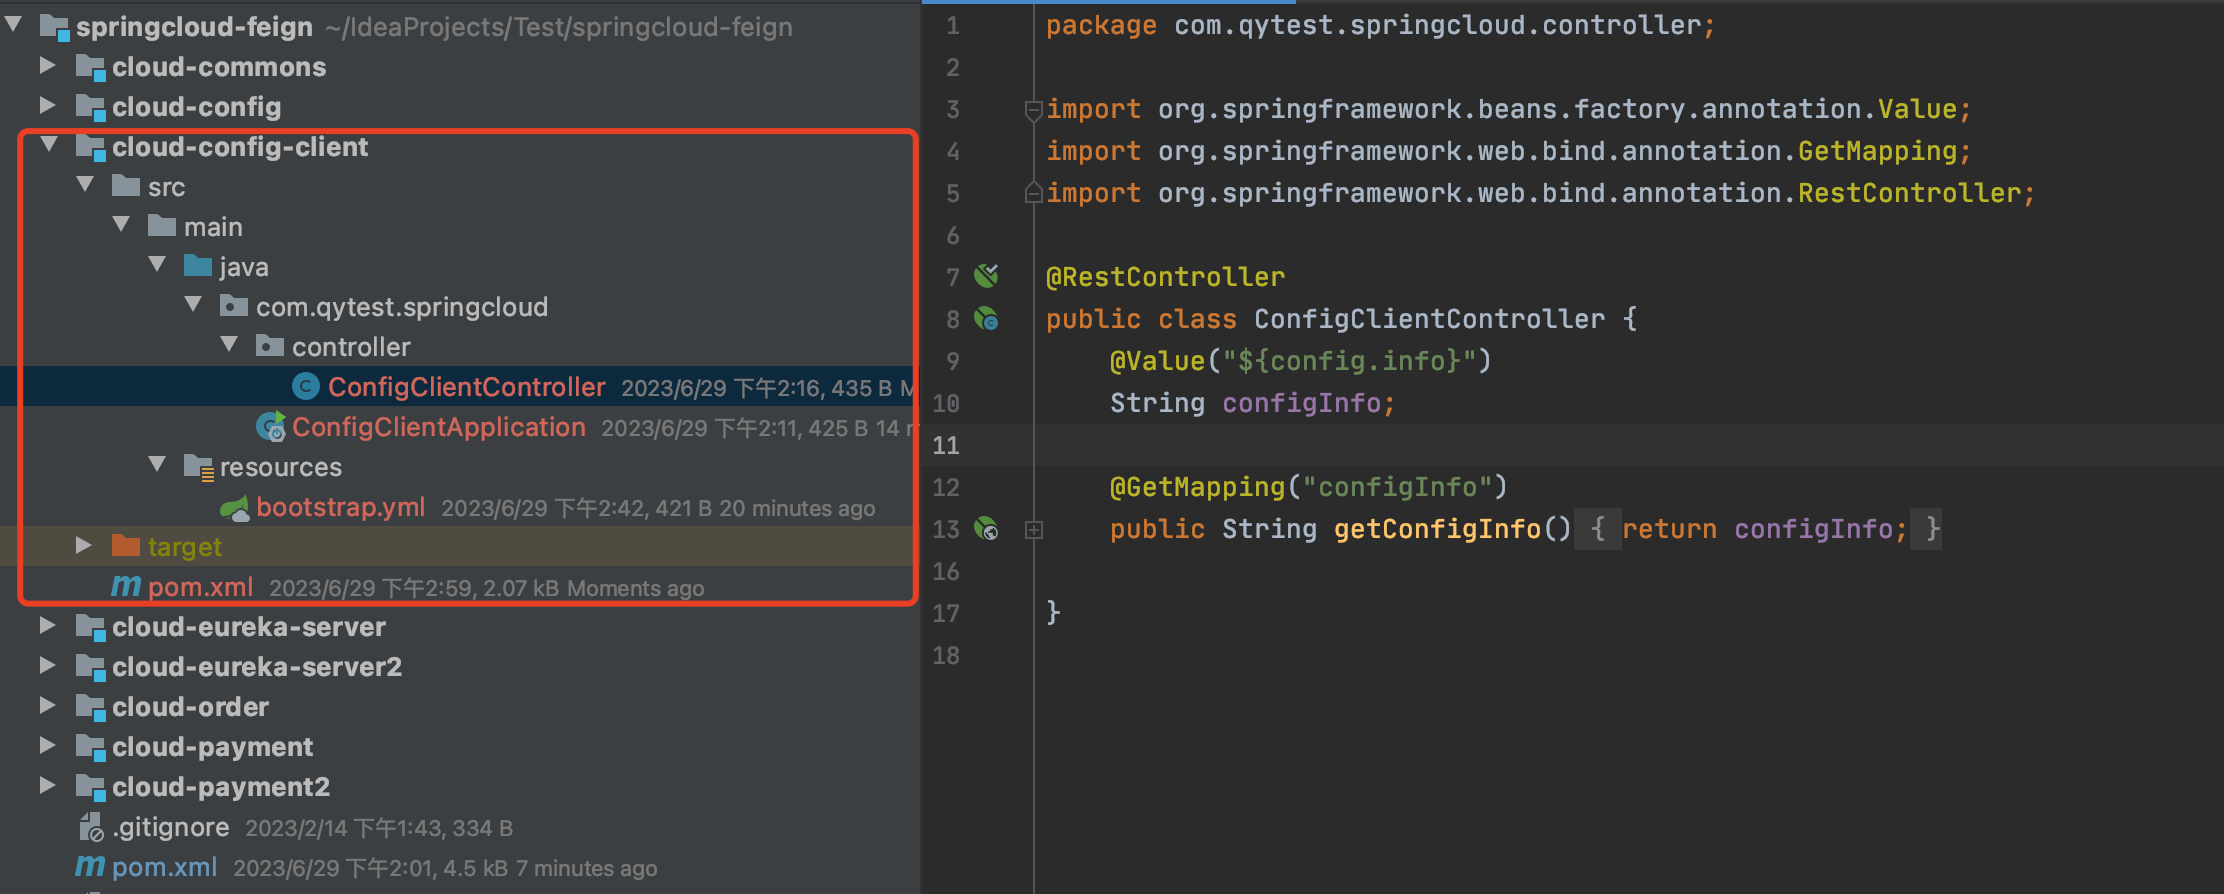Viewport: 2224px width, 894px height.
Task: Click the orange target folder icon
Action: tap(126, 546)
